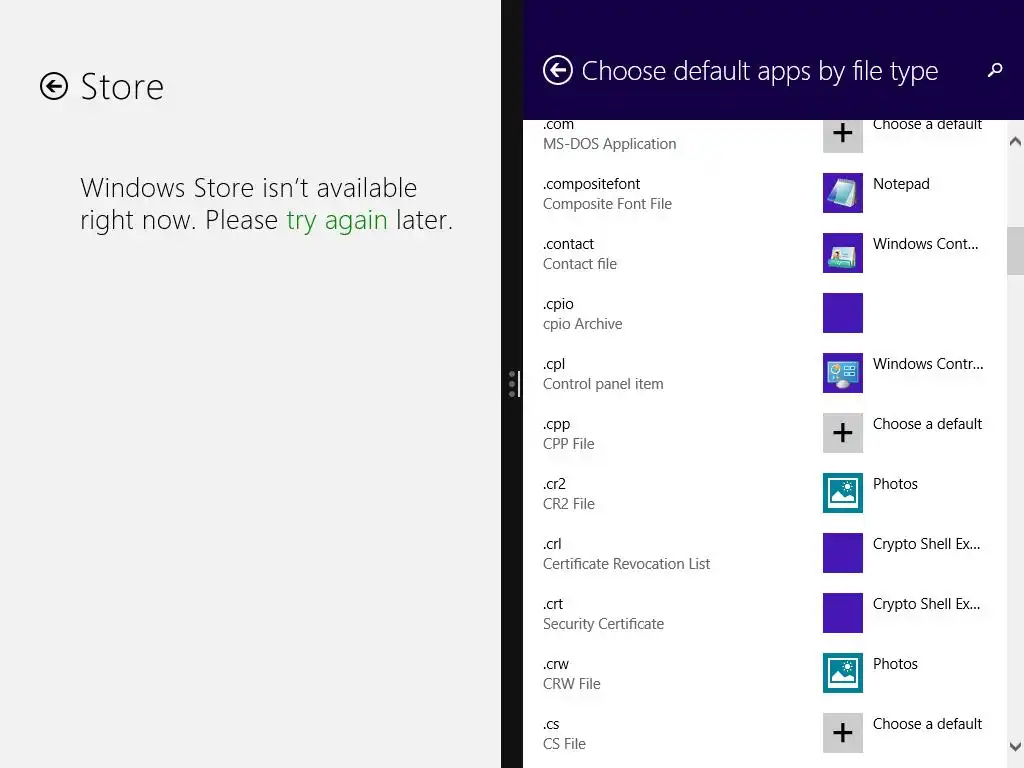Click the purple tile for .crt
The width and height of the screenshot is (1024, 768).
coord(842,613)
